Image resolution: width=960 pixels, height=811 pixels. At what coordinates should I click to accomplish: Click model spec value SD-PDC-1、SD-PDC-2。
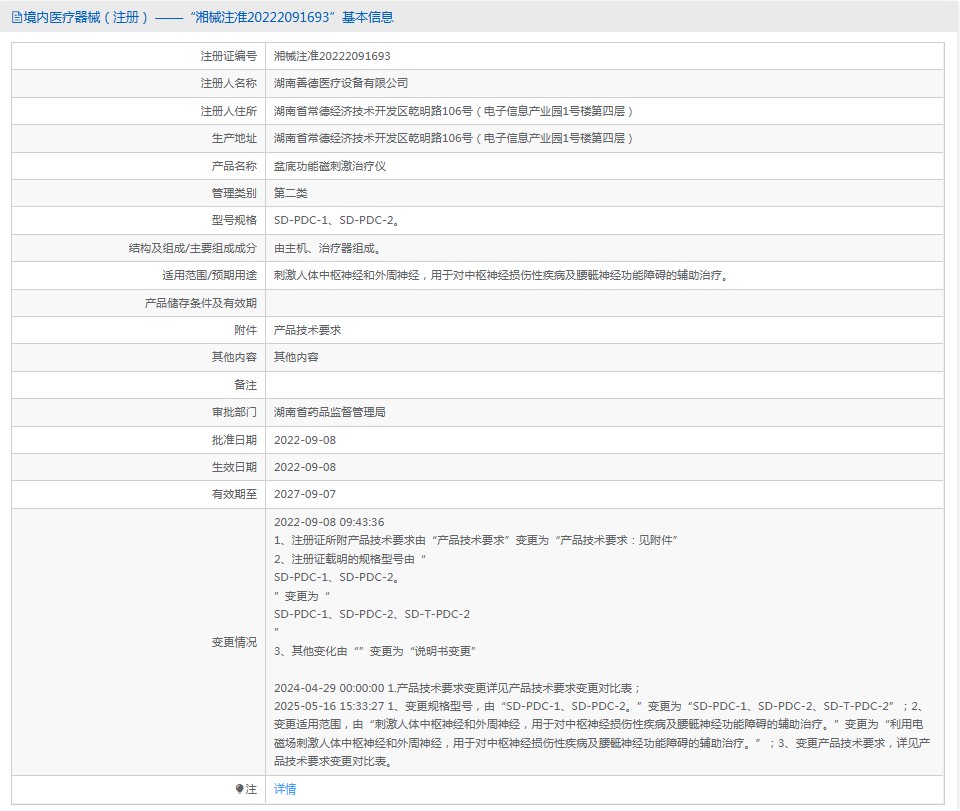point(337,220)
